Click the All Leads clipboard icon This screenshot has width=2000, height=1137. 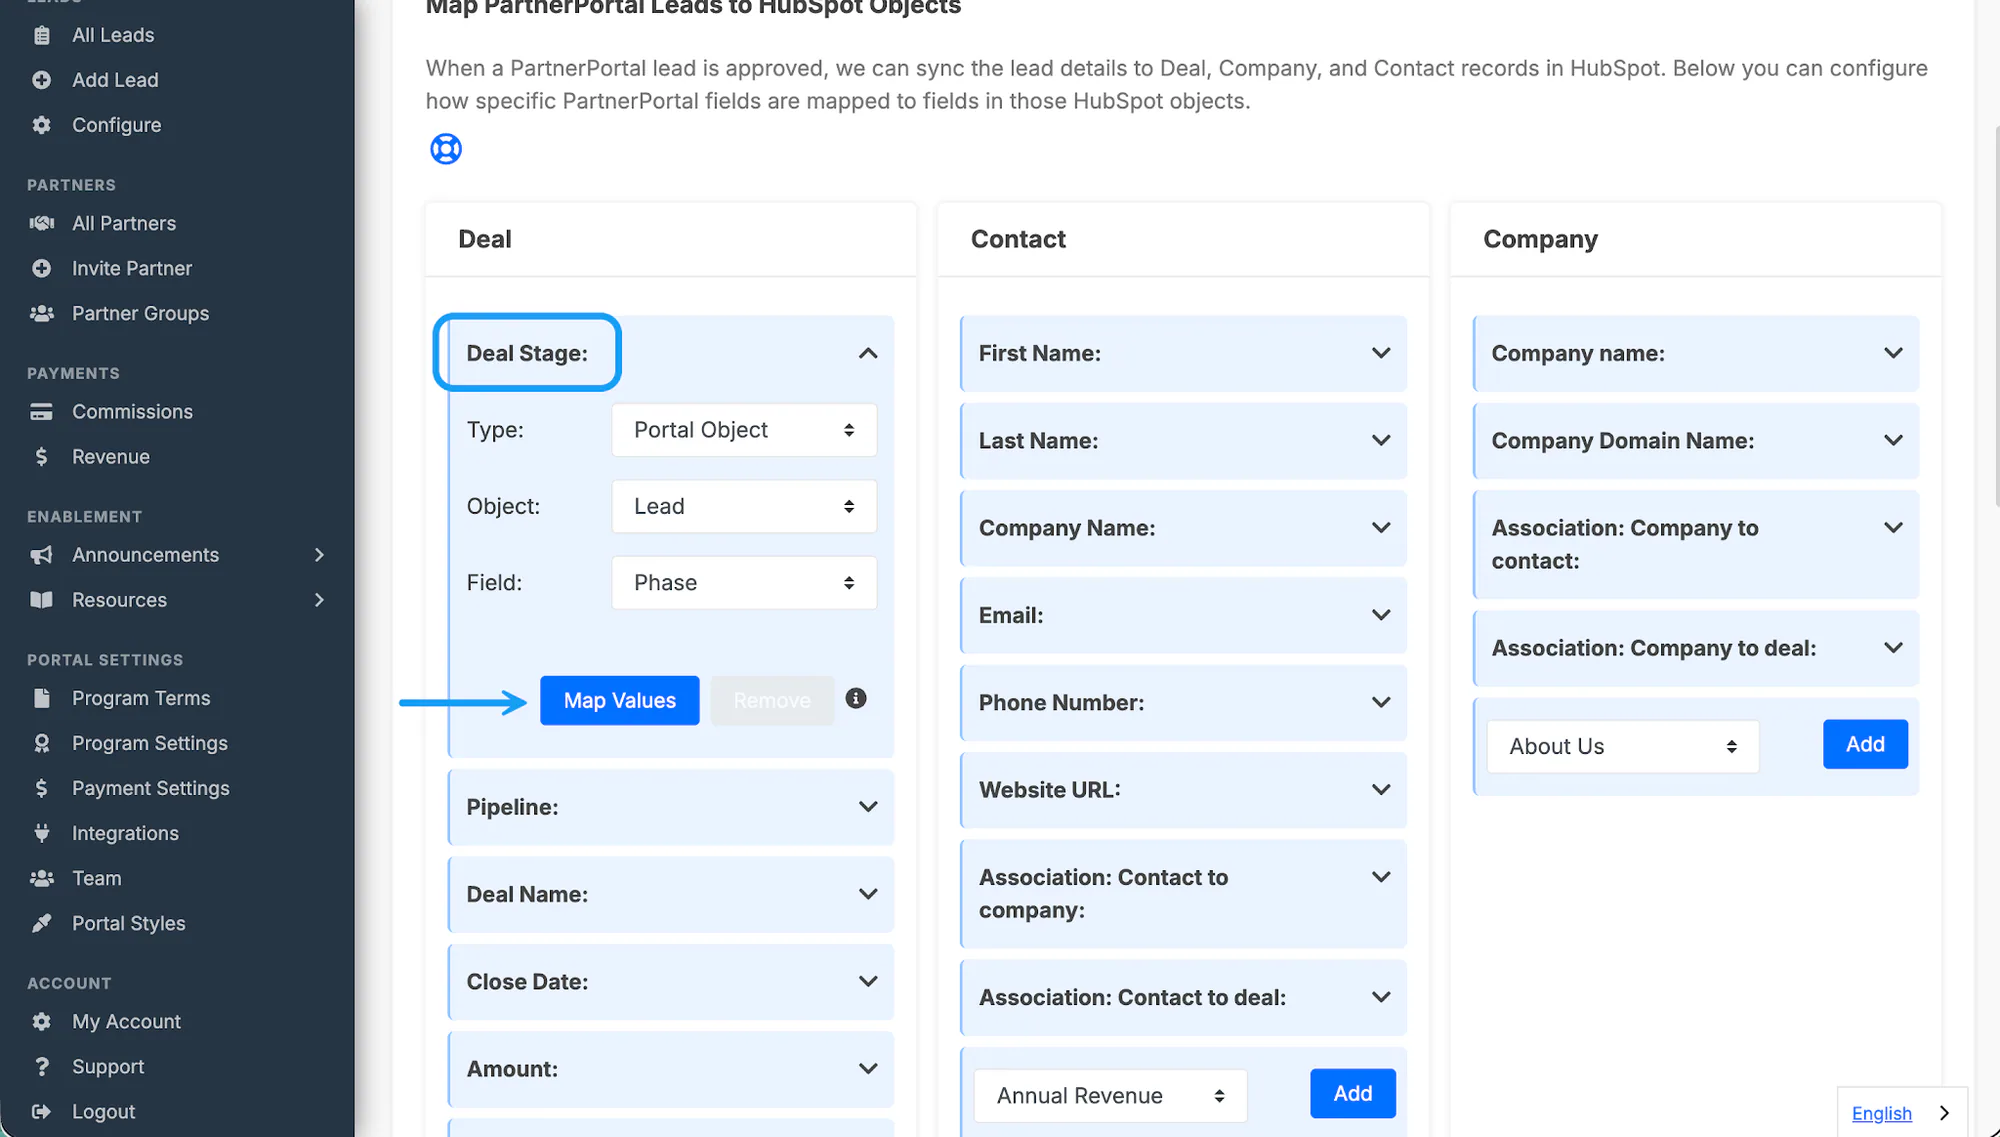tap(41, 35)
